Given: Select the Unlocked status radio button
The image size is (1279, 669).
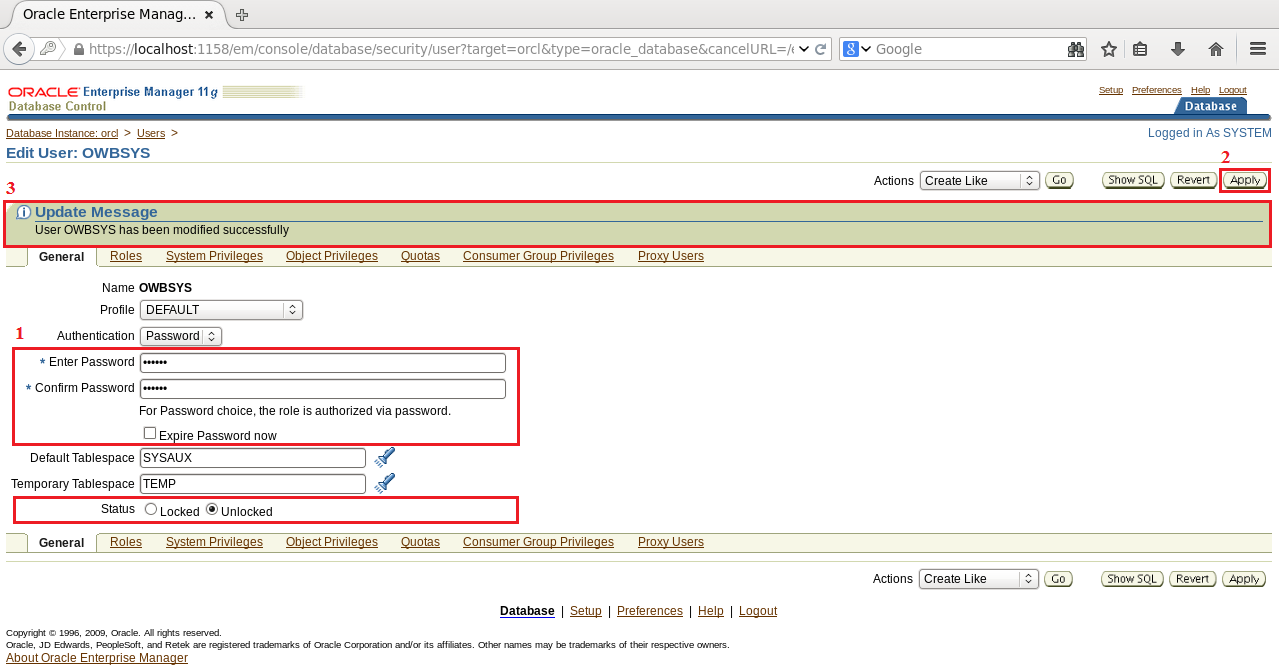Looking at the screenshot, I should (x=212, y=509).
